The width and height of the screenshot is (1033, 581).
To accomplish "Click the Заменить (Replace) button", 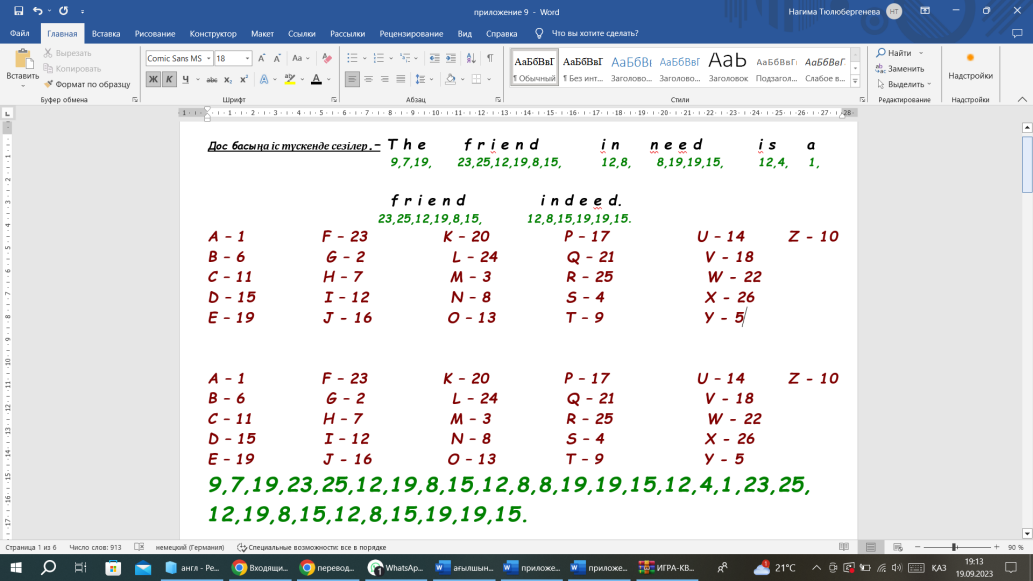I will [900, 69].
